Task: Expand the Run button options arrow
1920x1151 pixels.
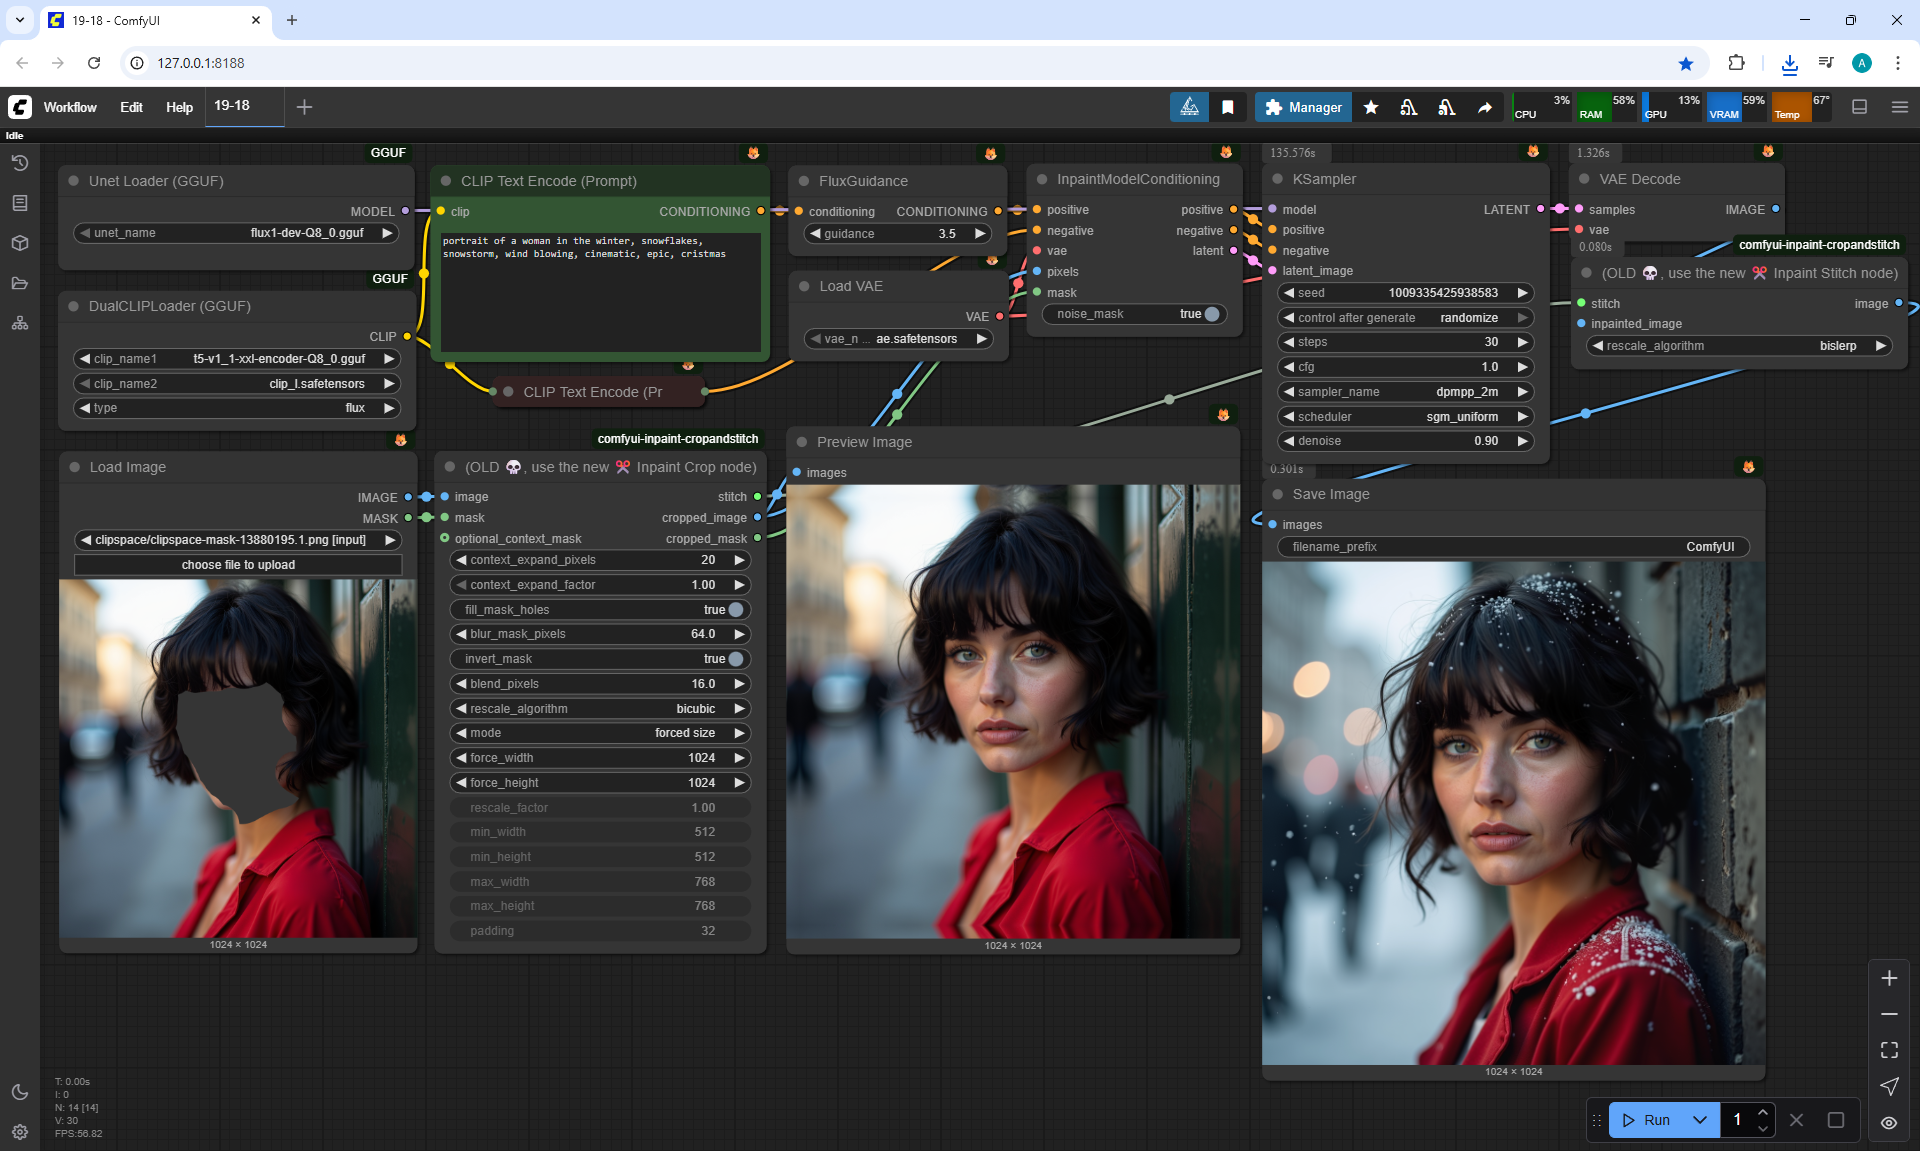Action: 1700,1120
